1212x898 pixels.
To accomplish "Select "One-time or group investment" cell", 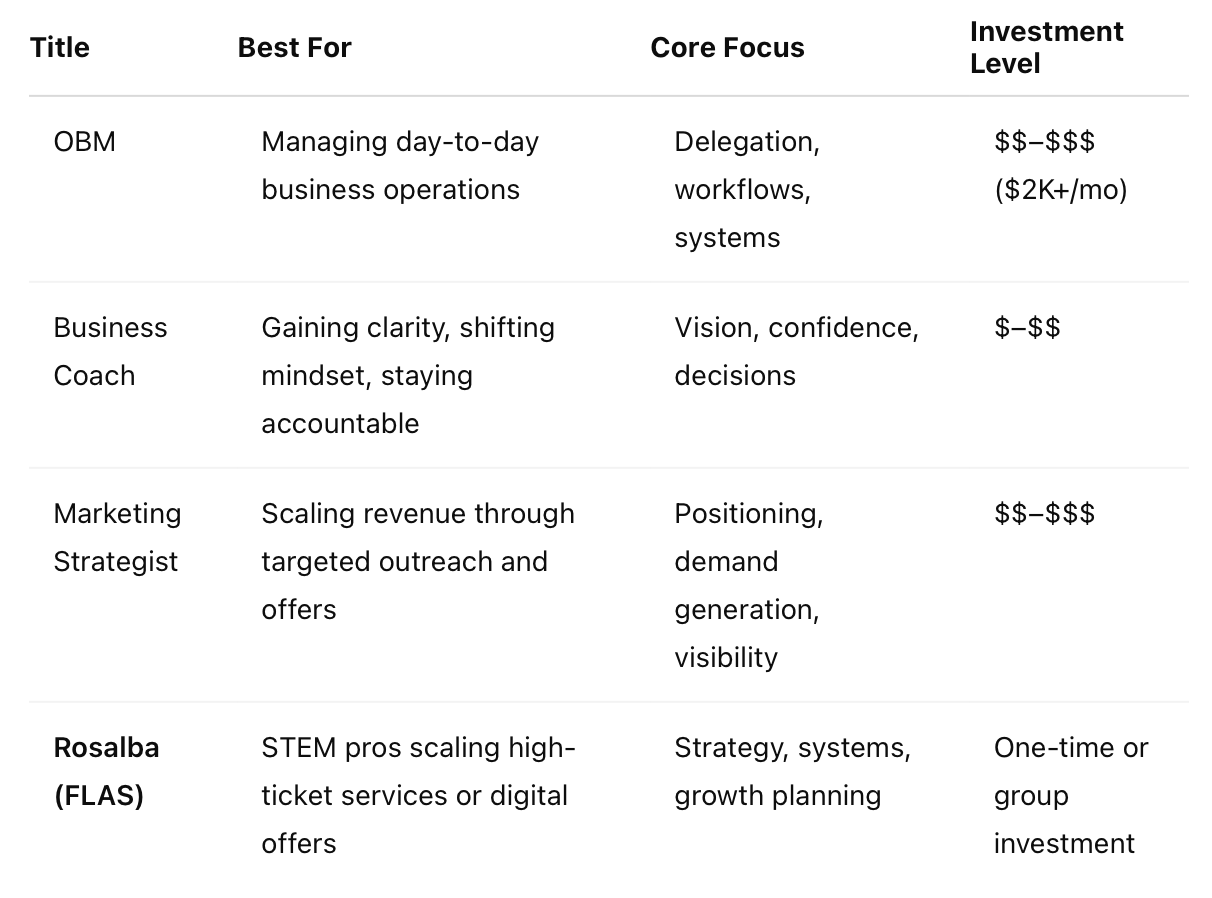I will pos(1070,795).
